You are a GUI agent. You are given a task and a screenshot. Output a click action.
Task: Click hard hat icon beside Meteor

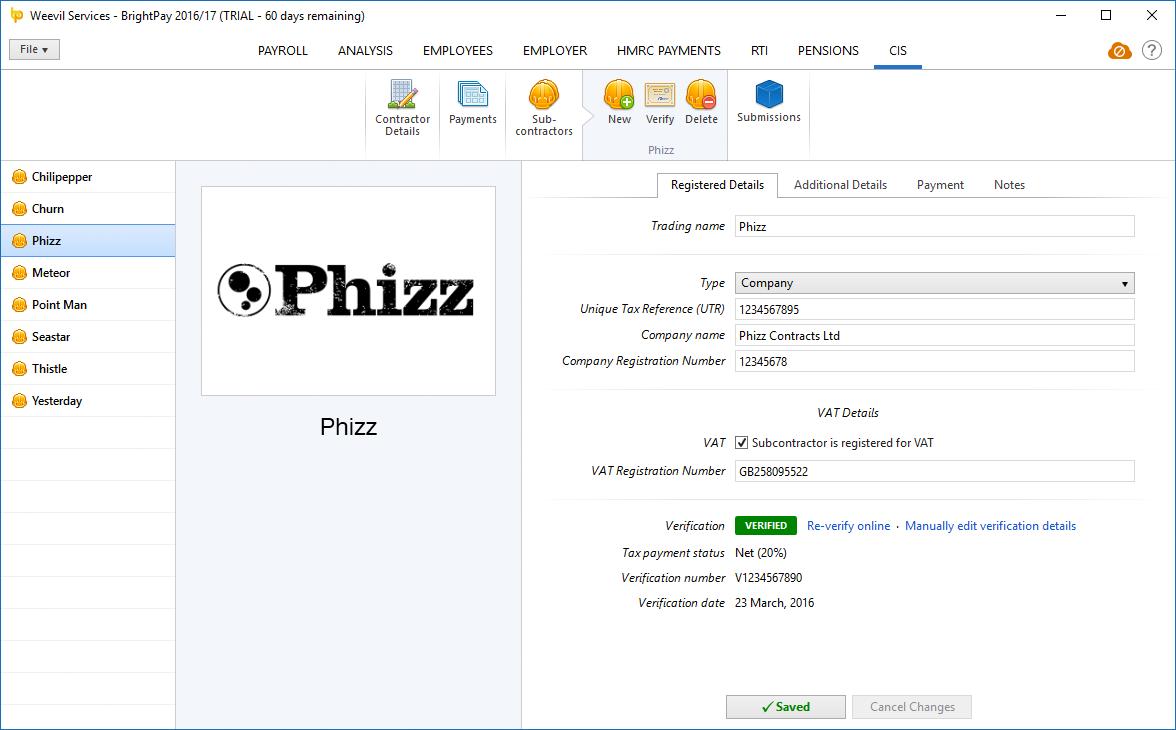pos(20,273)
